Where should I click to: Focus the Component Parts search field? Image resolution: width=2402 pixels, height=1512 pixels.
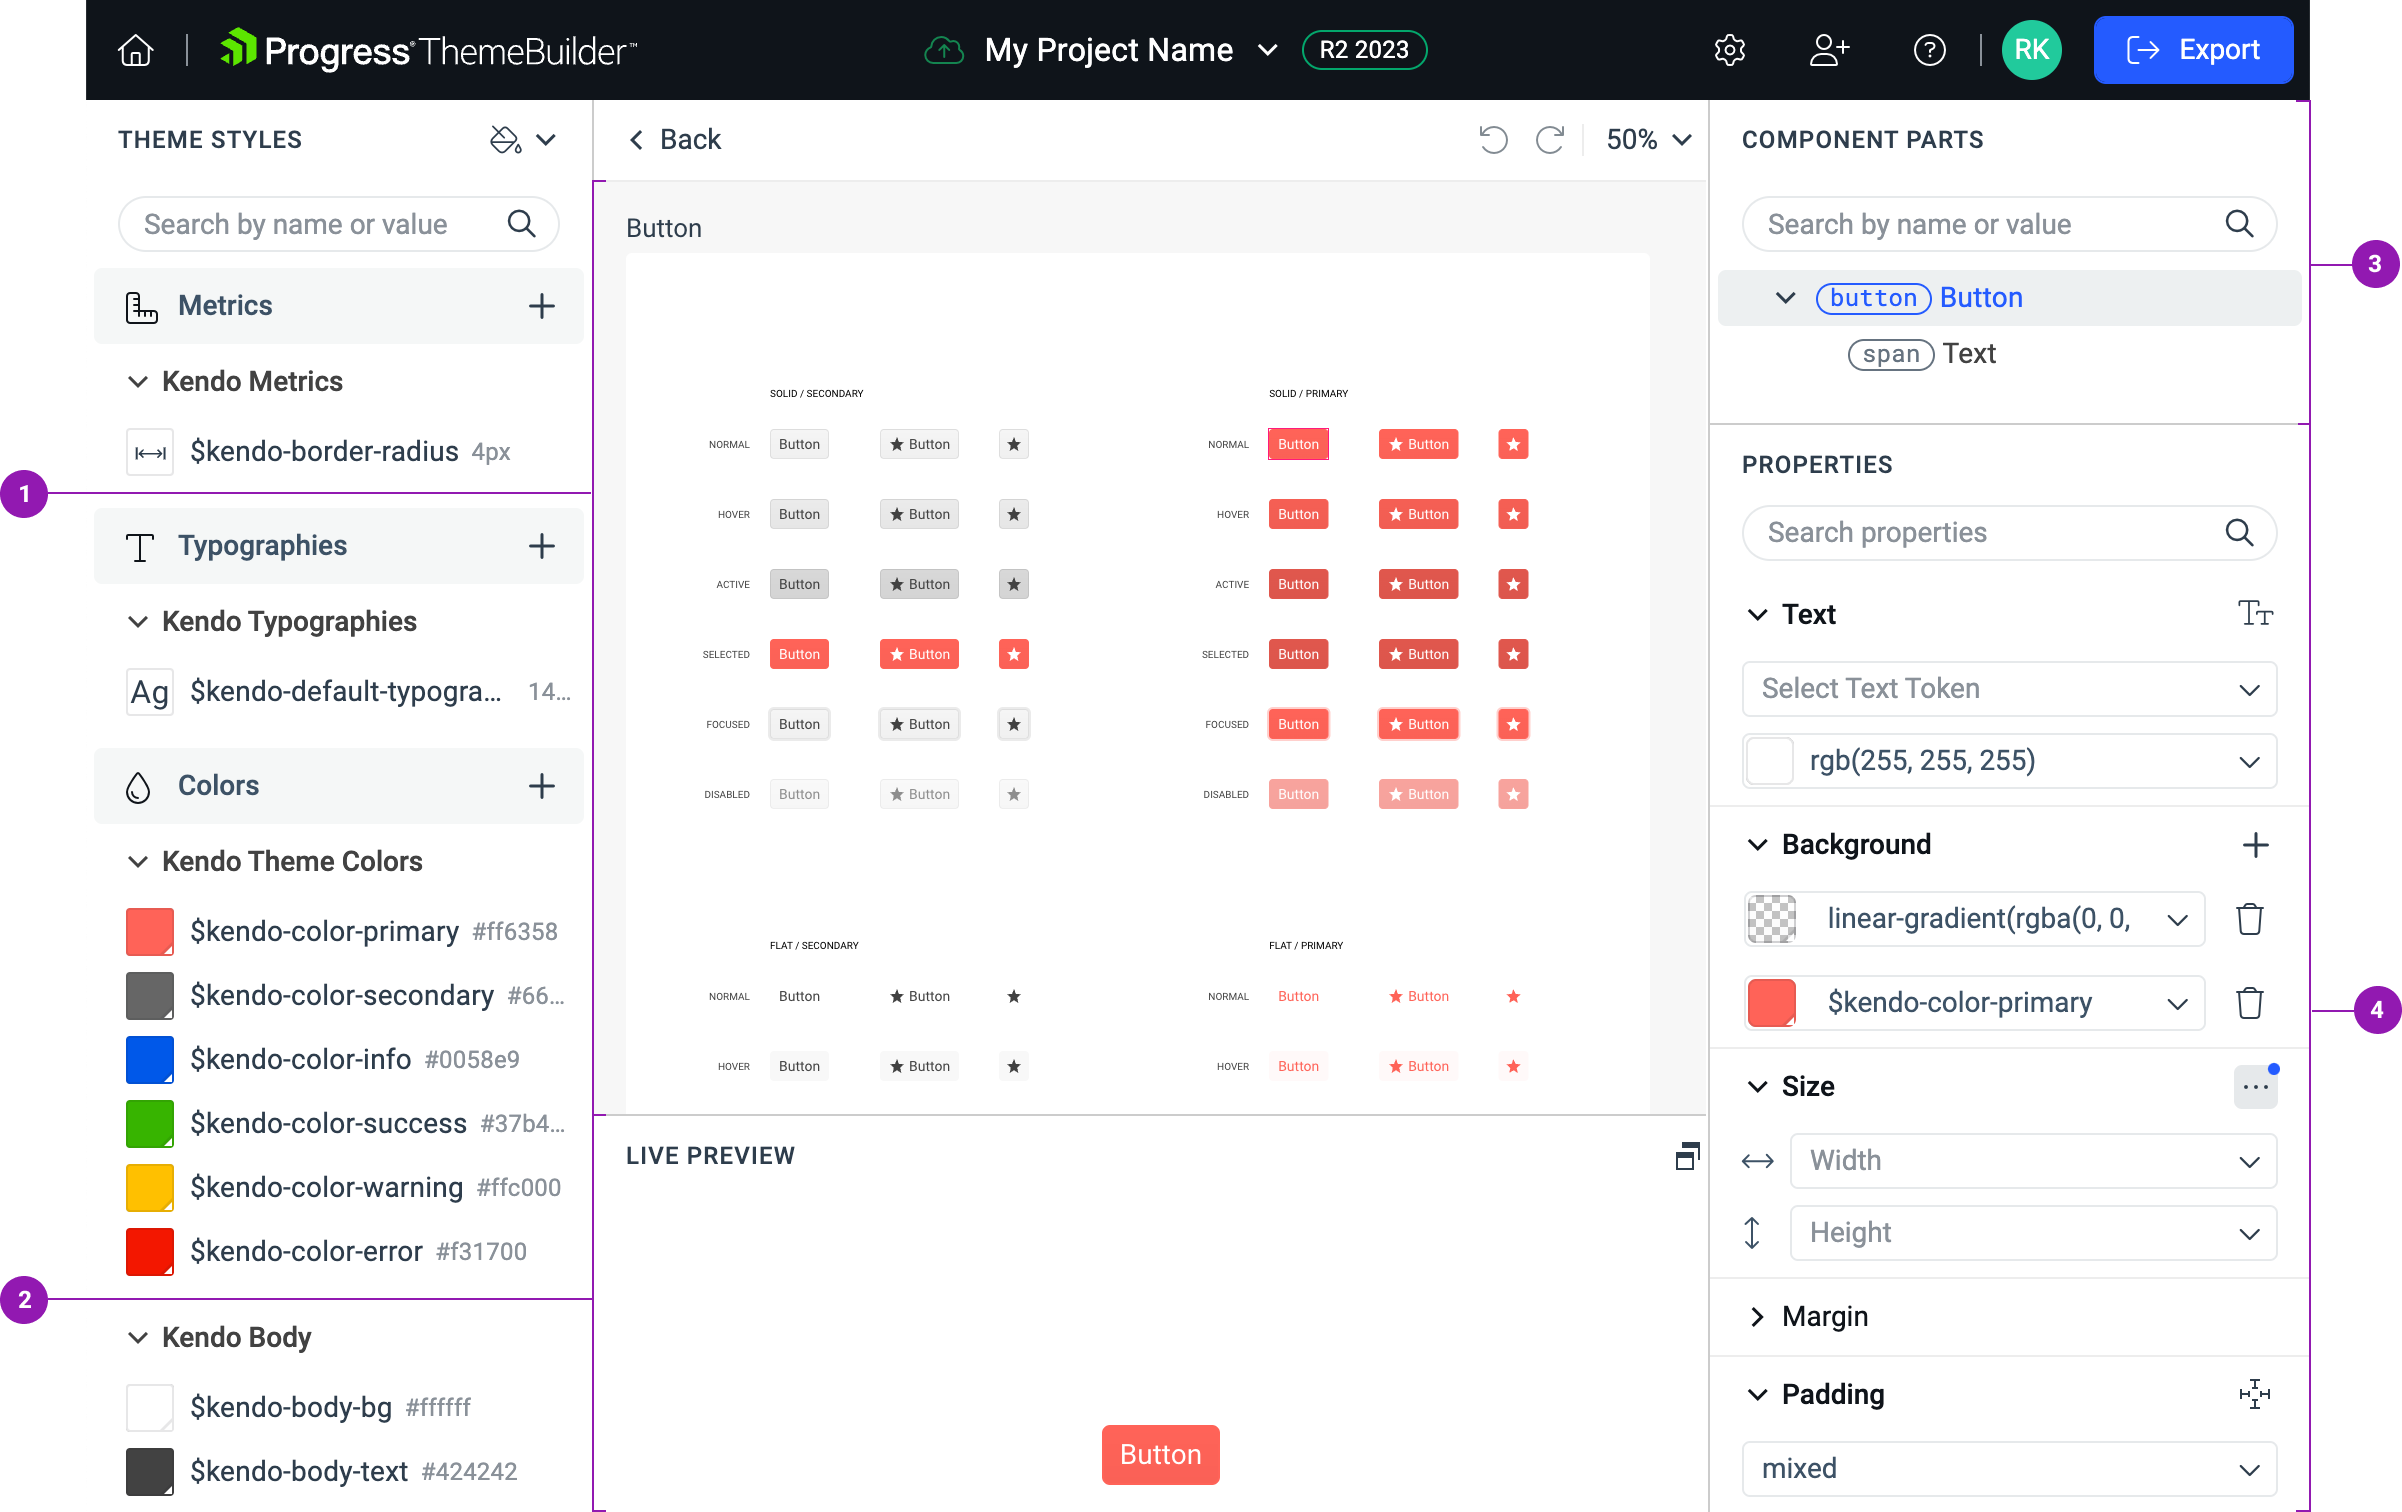pyautogui.click(x=2009, y=224)
